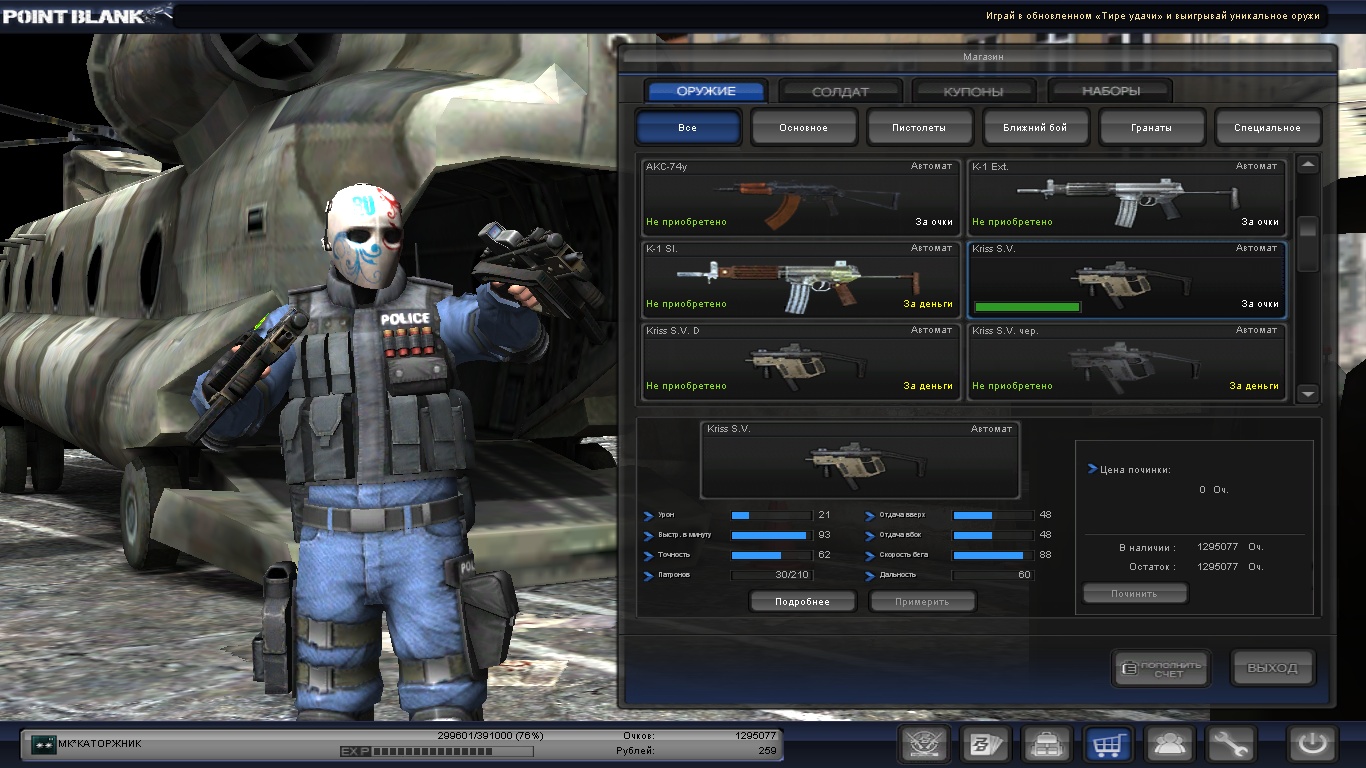Filter weapons by Ближний бой
The image size is (1366, 768).
pos(1036,127)
